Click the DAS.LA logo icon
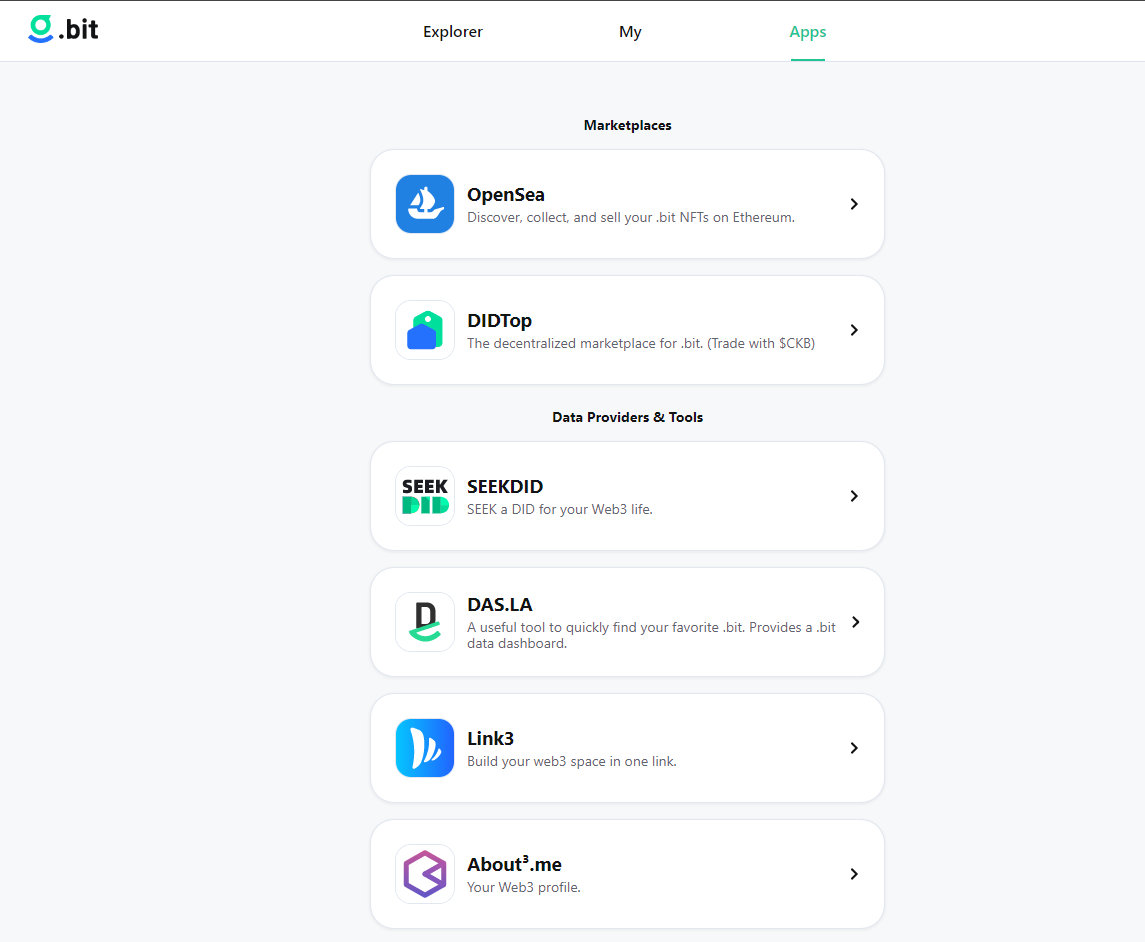Image resolution: width=1145 pixels, height=942 pixels. 425,622
